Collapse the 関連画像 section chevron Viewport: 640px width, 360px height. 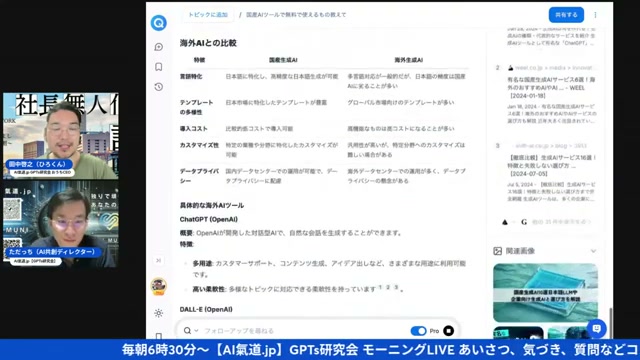click(593, 251)
